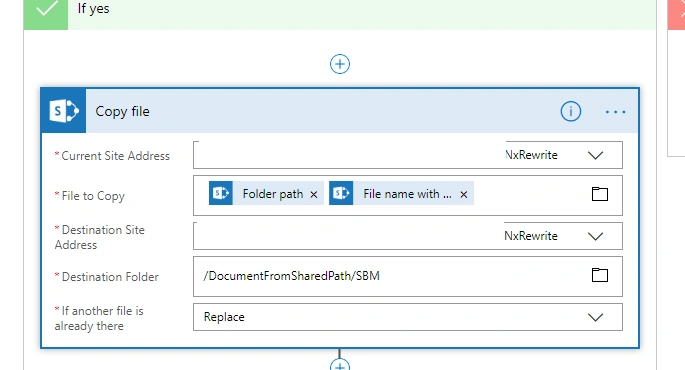
Task: Remove the File name with extension token
Action: click(464, 194)
